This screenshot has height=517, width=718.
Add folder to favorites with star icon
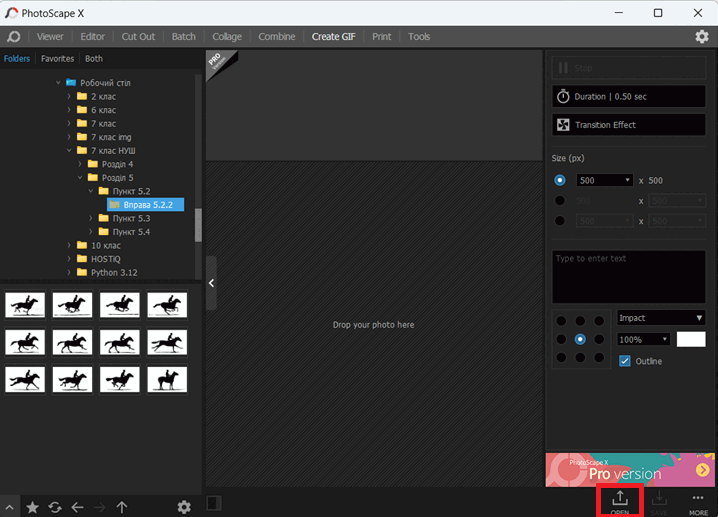coord(33,507)
